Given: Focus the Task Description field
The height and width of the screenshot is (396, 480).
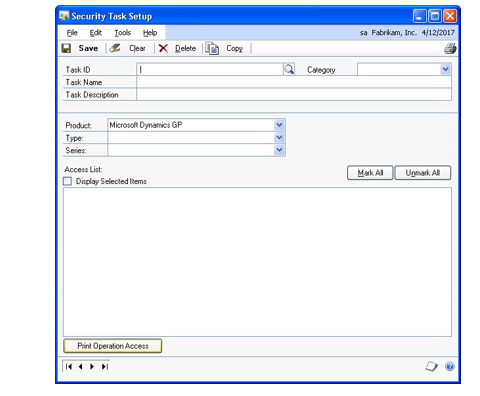Looking at the screenshot, I should coord(294,94).
